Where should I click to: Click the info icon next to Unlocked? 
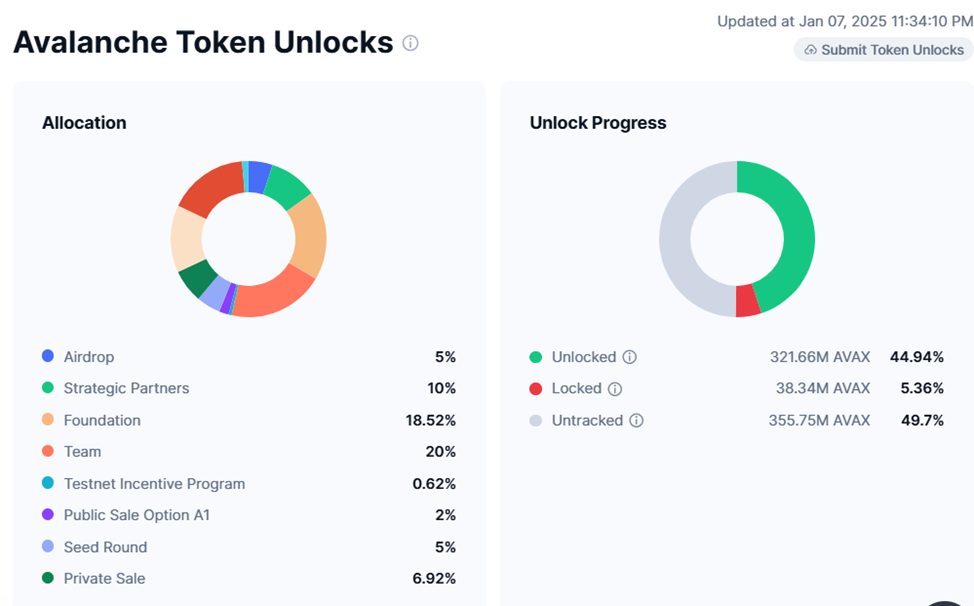pyautogui.click(x=630, y=357)
